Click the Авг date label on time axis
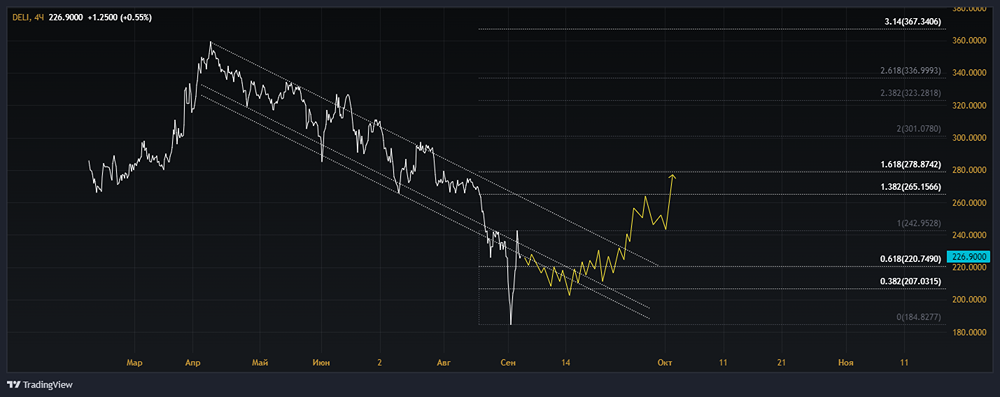This screenshot has width=1000, height=397. 443,363
